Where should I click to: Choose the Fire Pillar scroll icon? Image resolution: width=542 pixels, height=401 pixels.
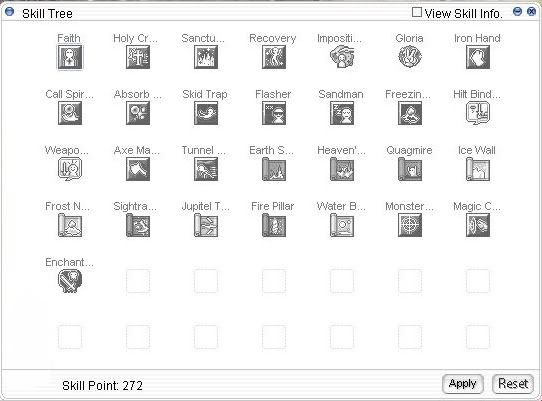tap(274, 225)
